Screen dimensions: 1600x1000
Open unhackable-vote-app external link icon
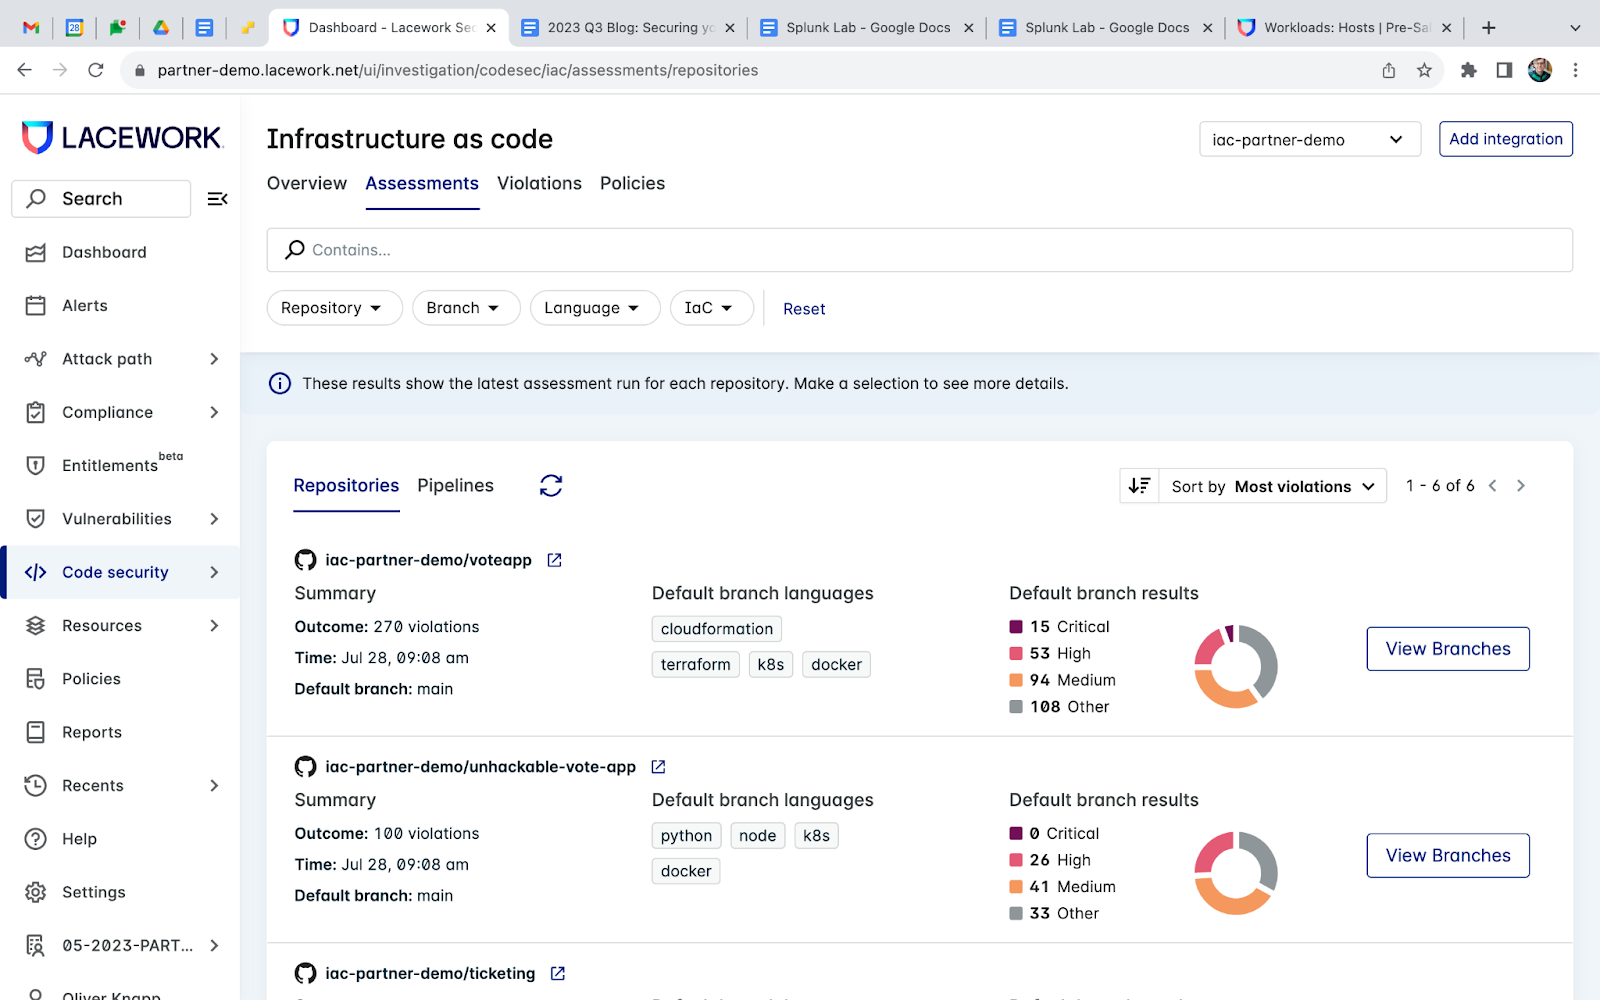coord(658,767)
